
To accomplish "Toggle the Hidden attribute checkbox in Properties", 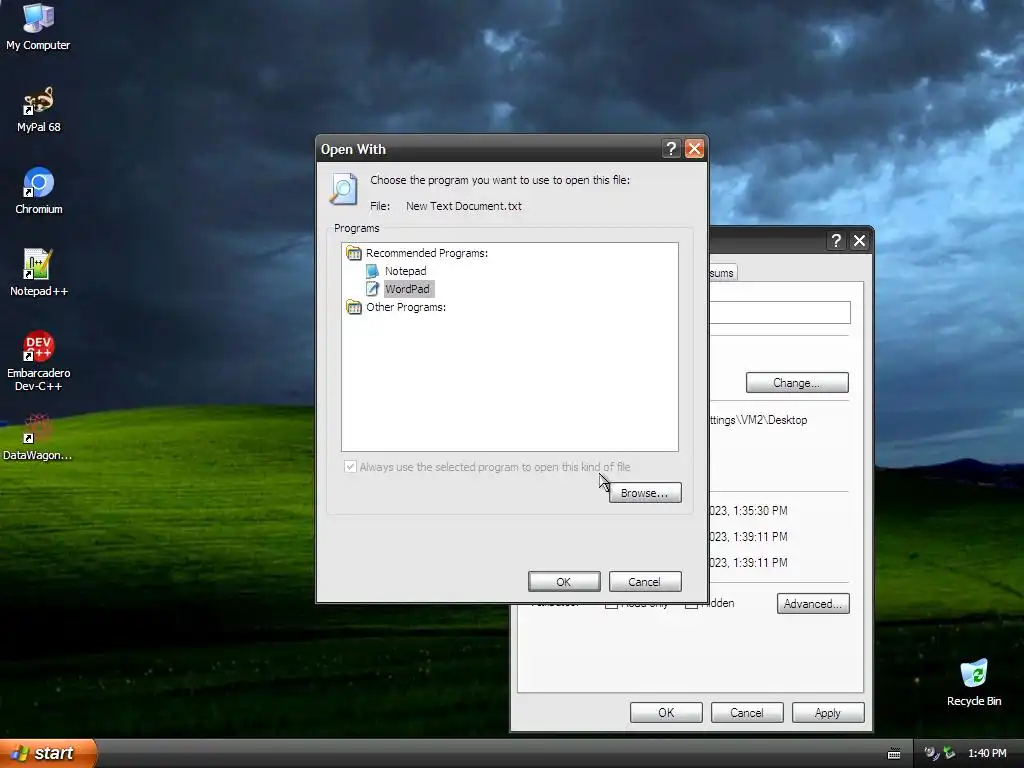I will point(691,605).
